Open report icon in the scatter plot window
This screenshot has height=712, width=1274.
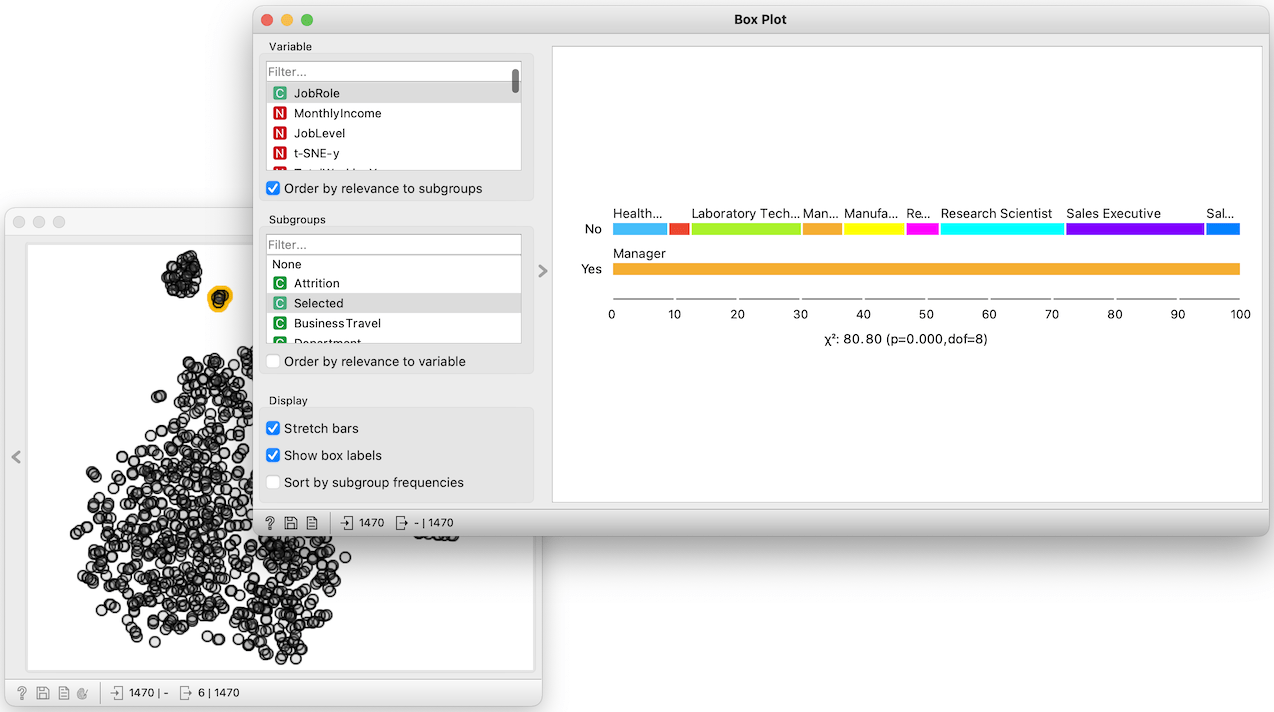click(x=64, y=692)
